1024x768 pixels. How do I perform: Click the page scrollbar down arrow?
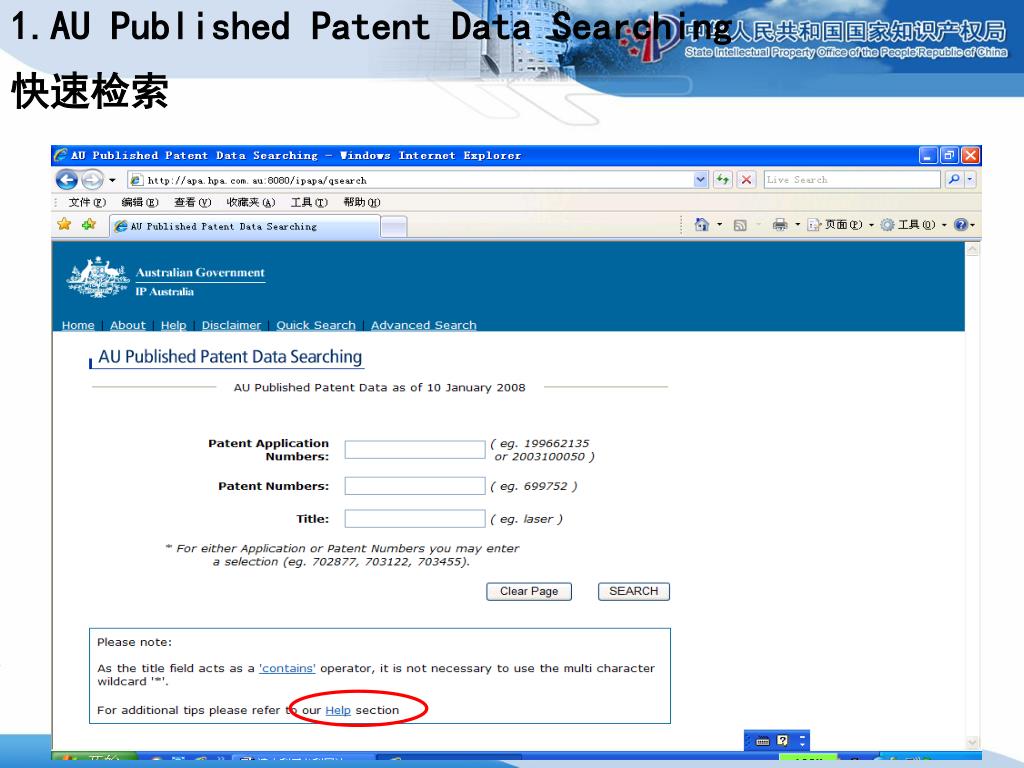click(x=972, y=743)
